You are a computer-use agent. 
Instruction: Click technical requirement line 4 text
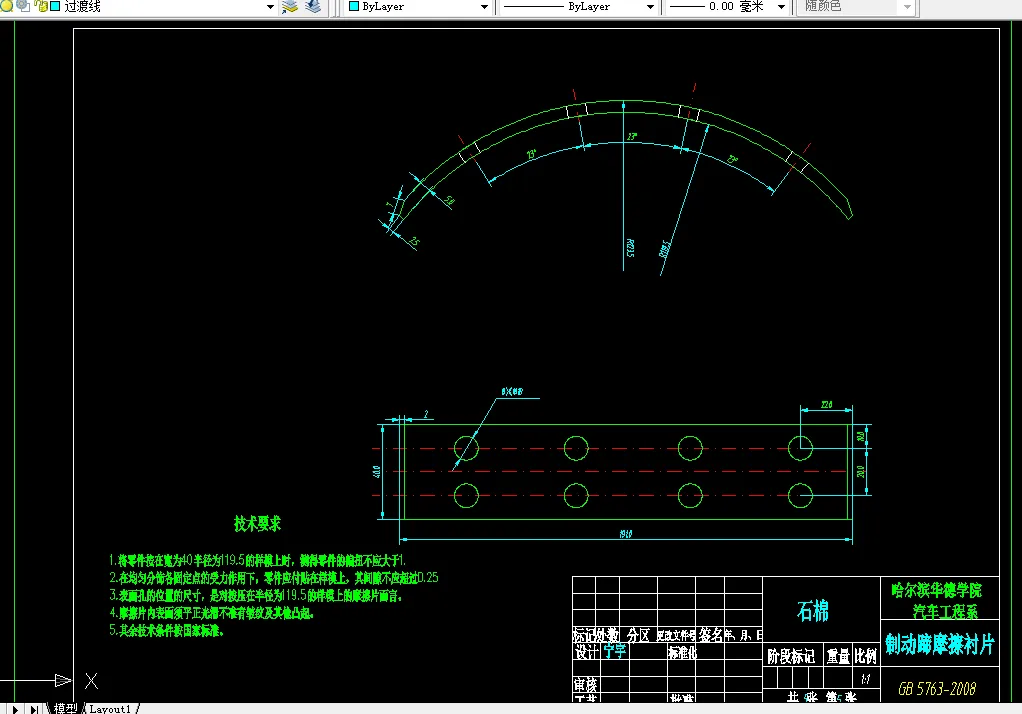tap(211, 613)
